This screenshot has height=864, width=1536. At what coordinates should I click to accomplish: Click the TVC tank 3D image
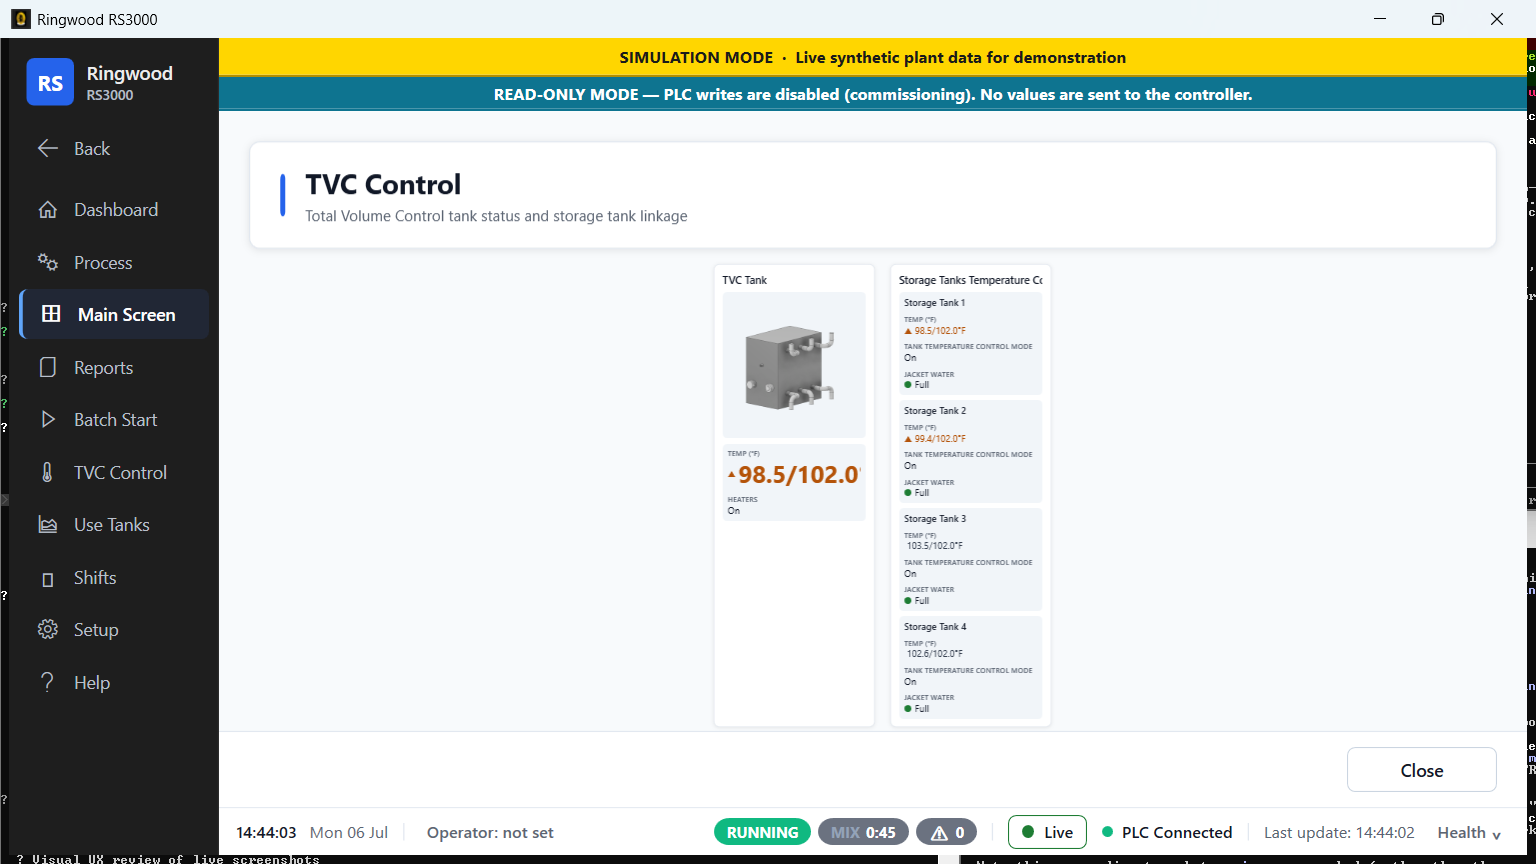[x=794, y=365]
